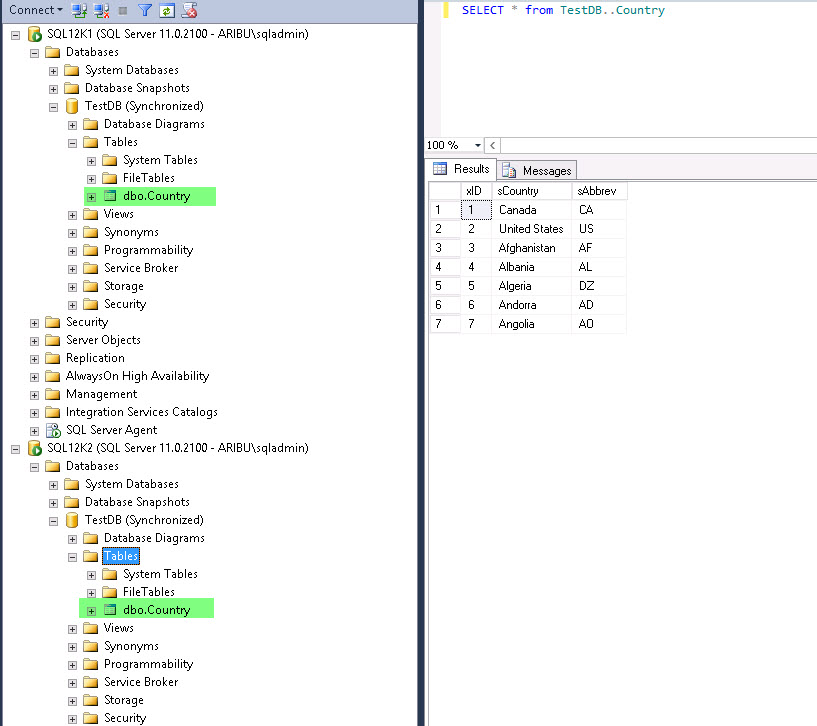Select the SELECT query text in the editor

pos(558,10)
